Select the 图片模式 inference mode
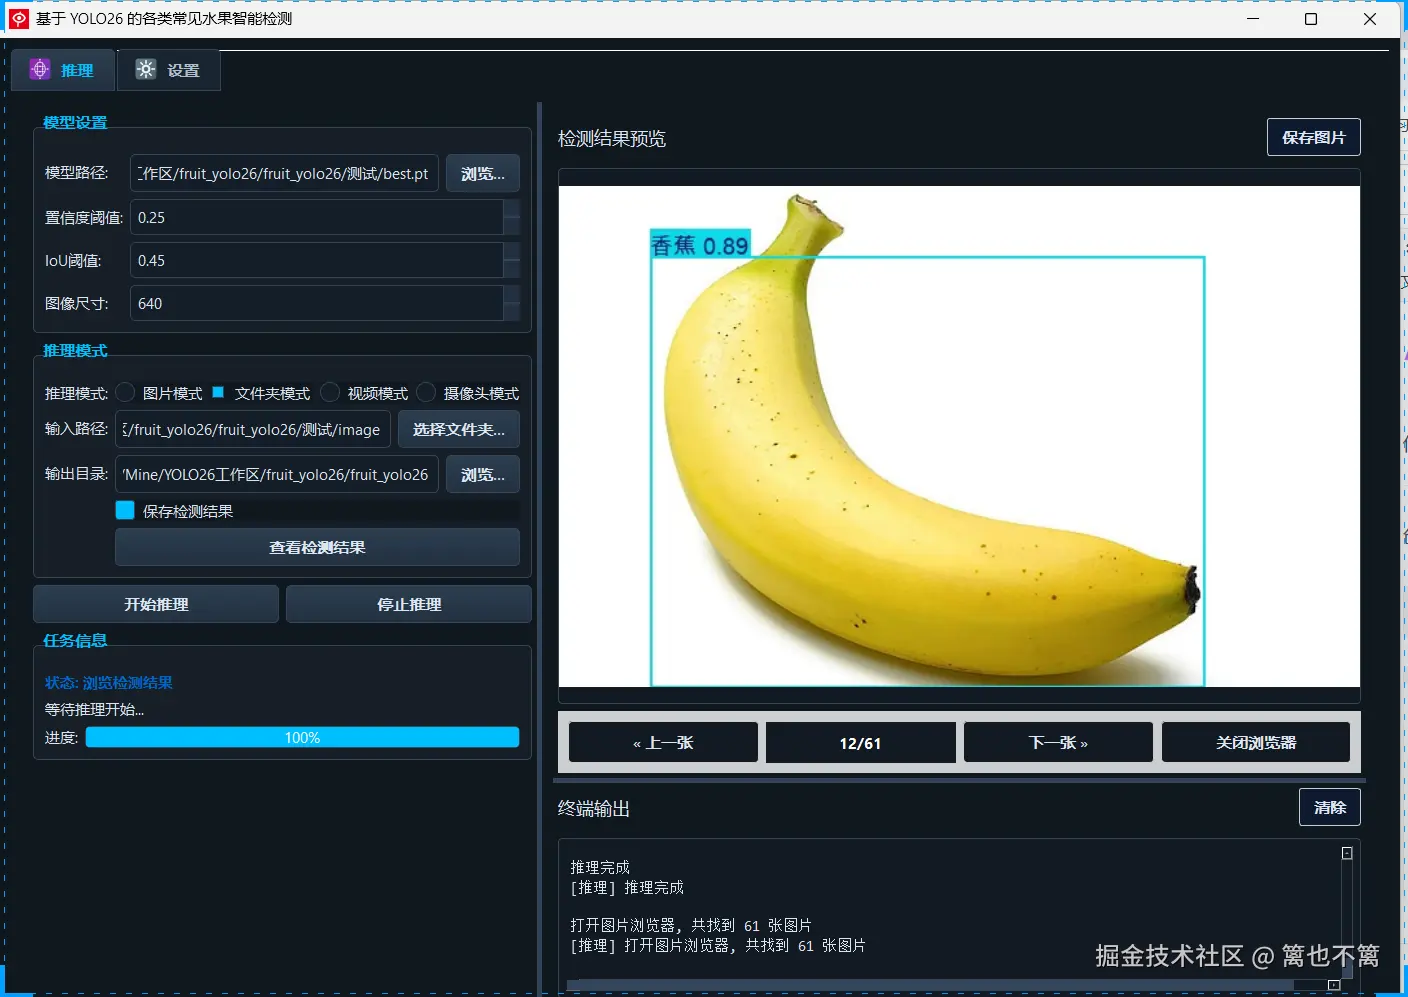1408x997 pixels. click(125, 392)
